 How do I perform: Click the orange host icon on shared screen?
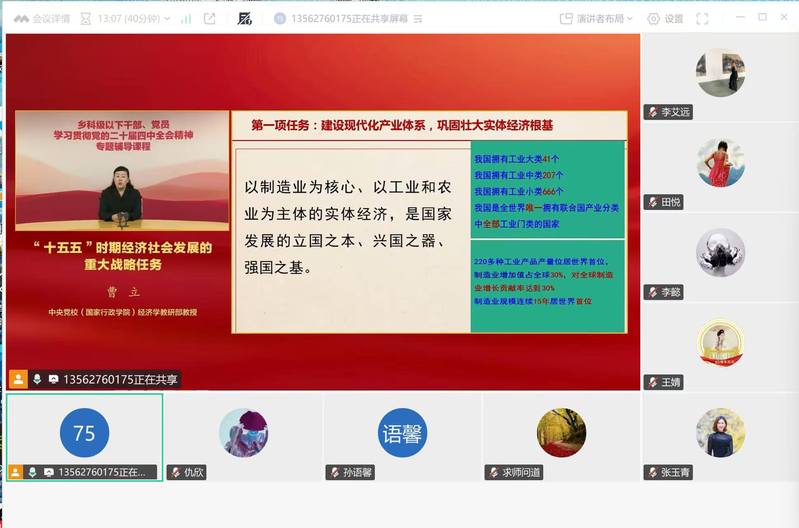point(17,379)
